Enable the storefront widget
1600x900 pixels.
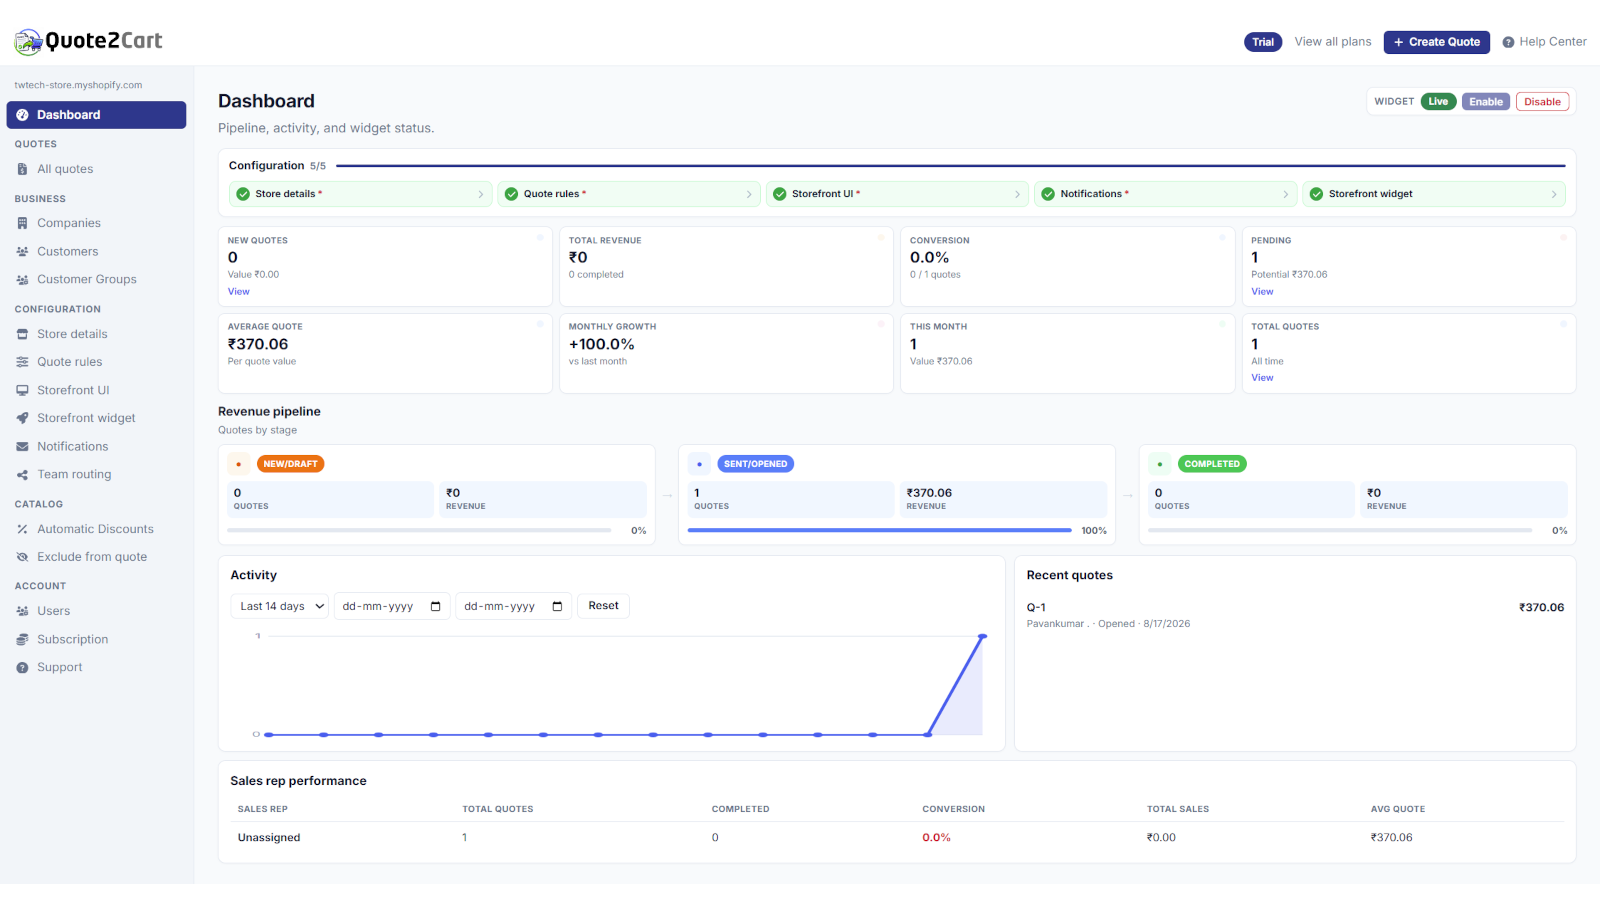point(1485,102)
